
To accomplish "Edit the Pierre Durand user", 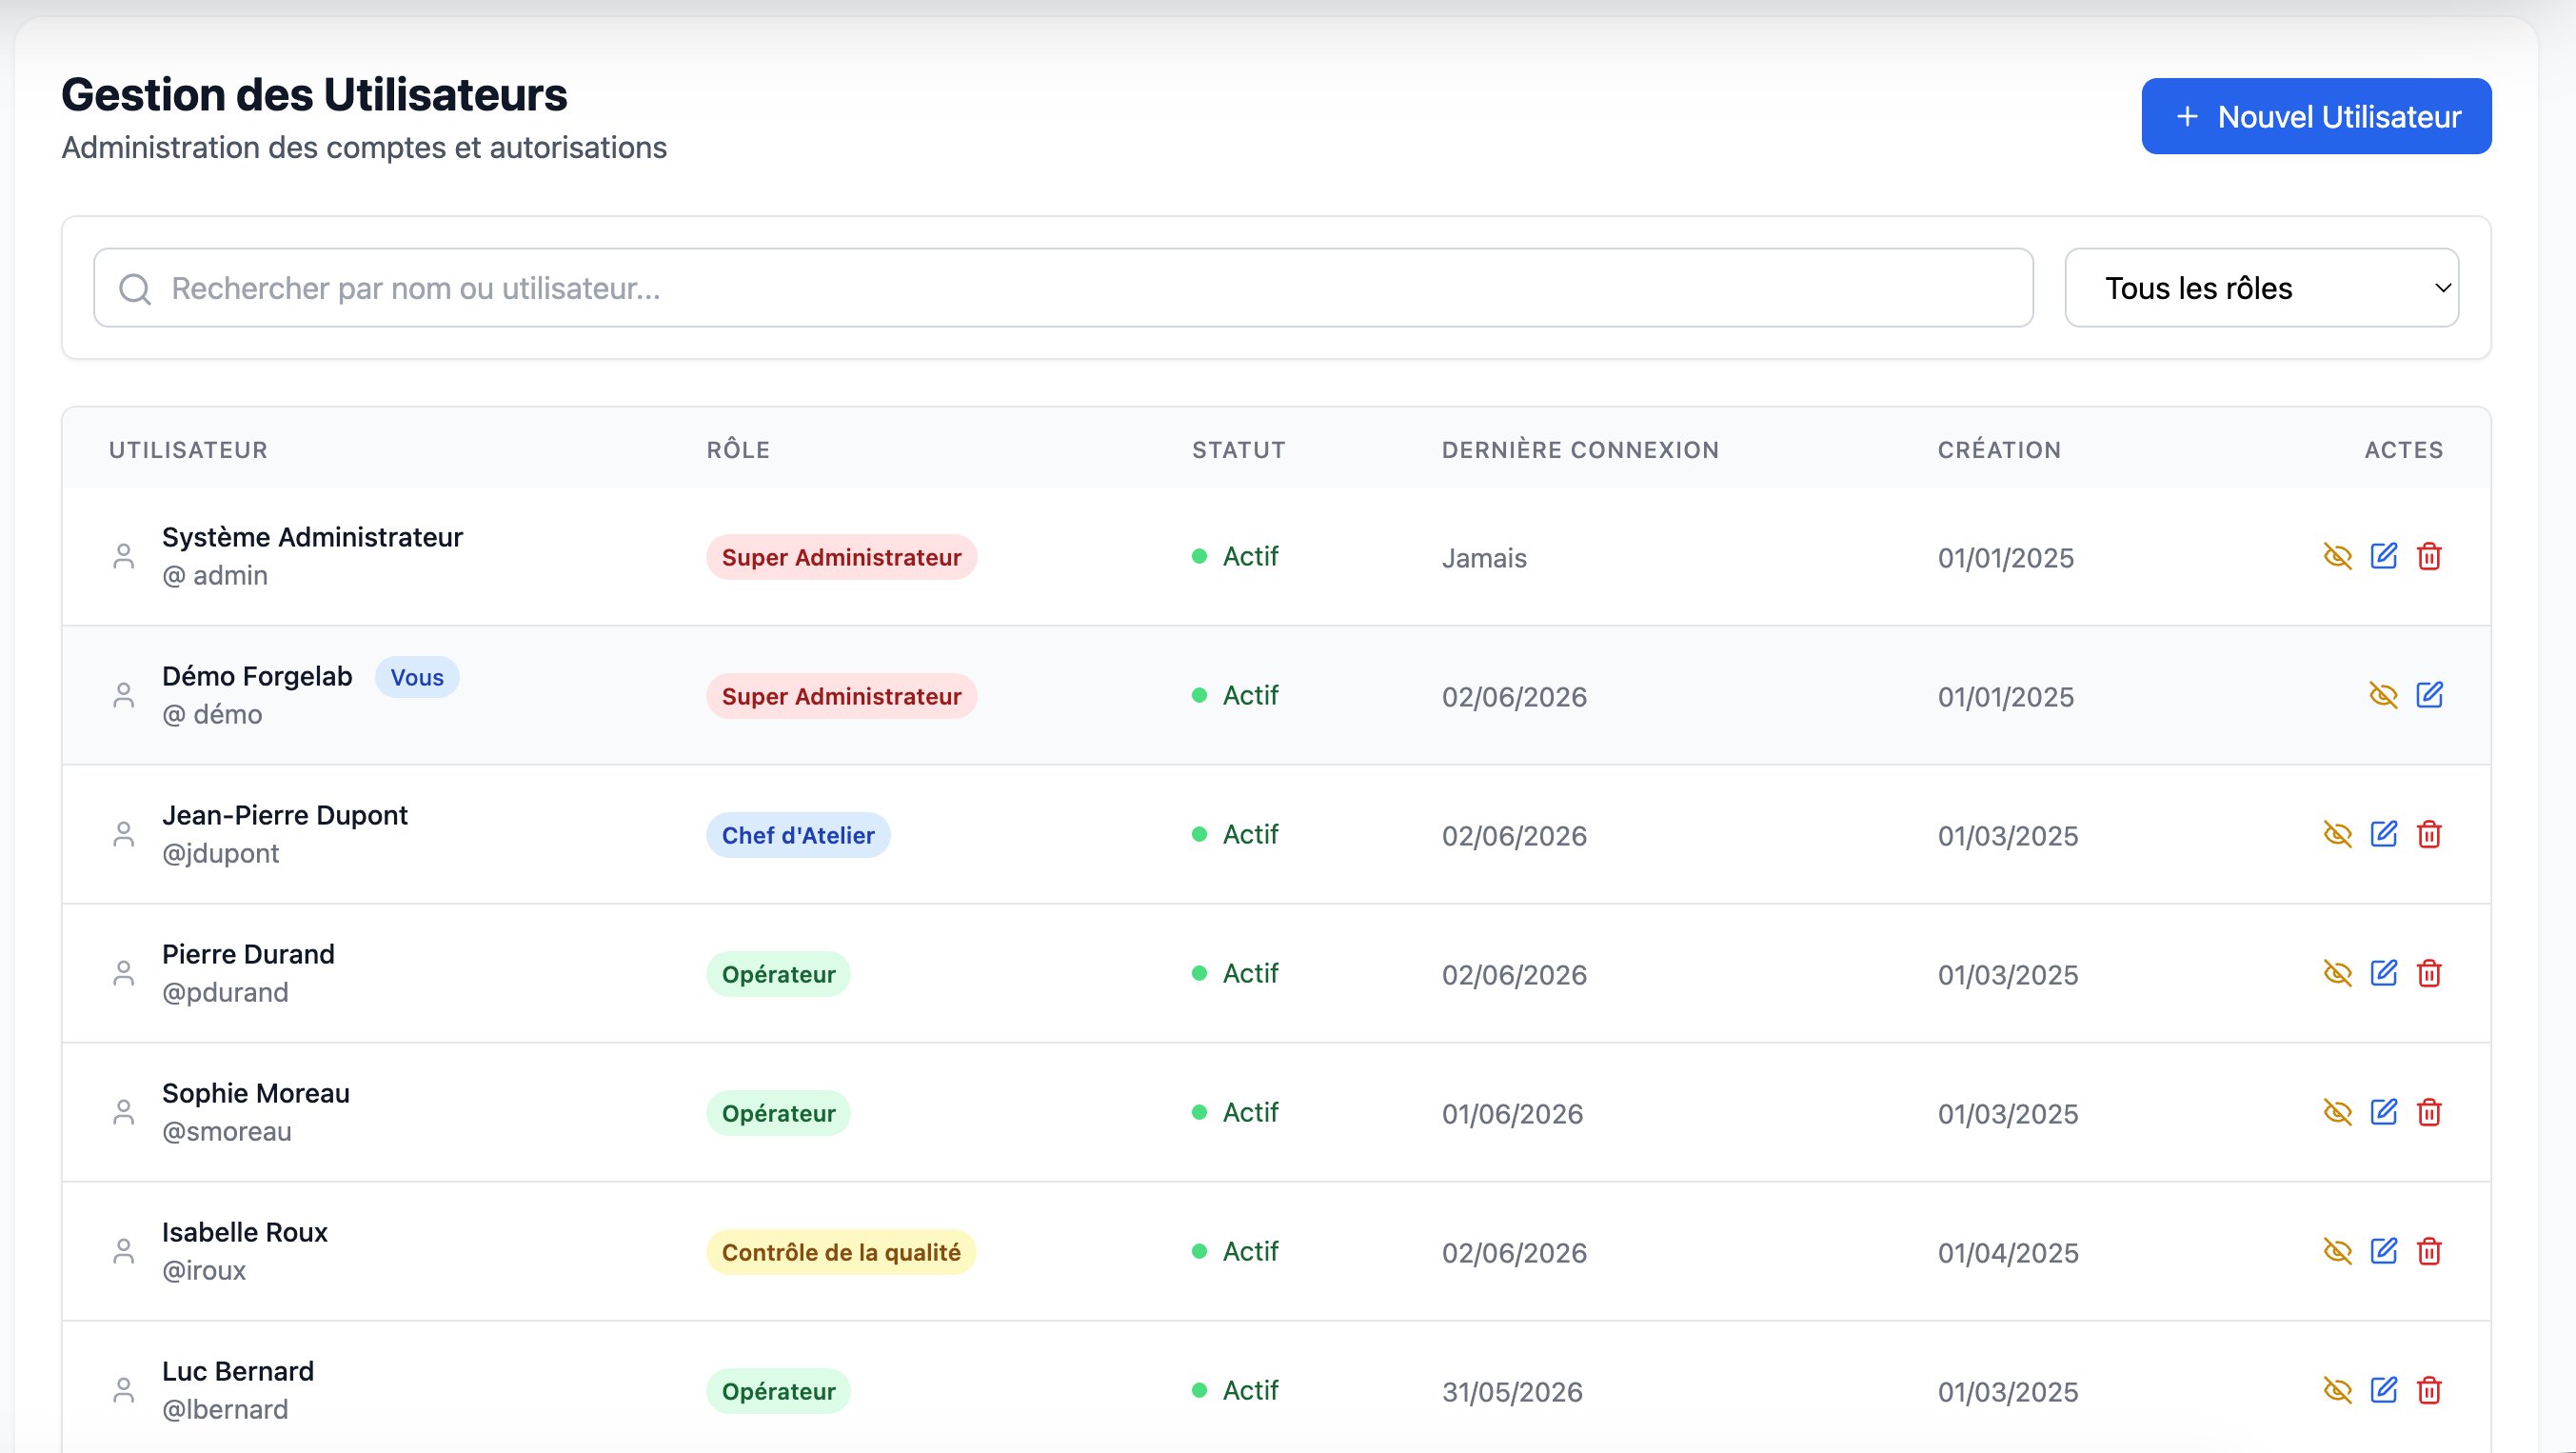I will coord(2383,973).
